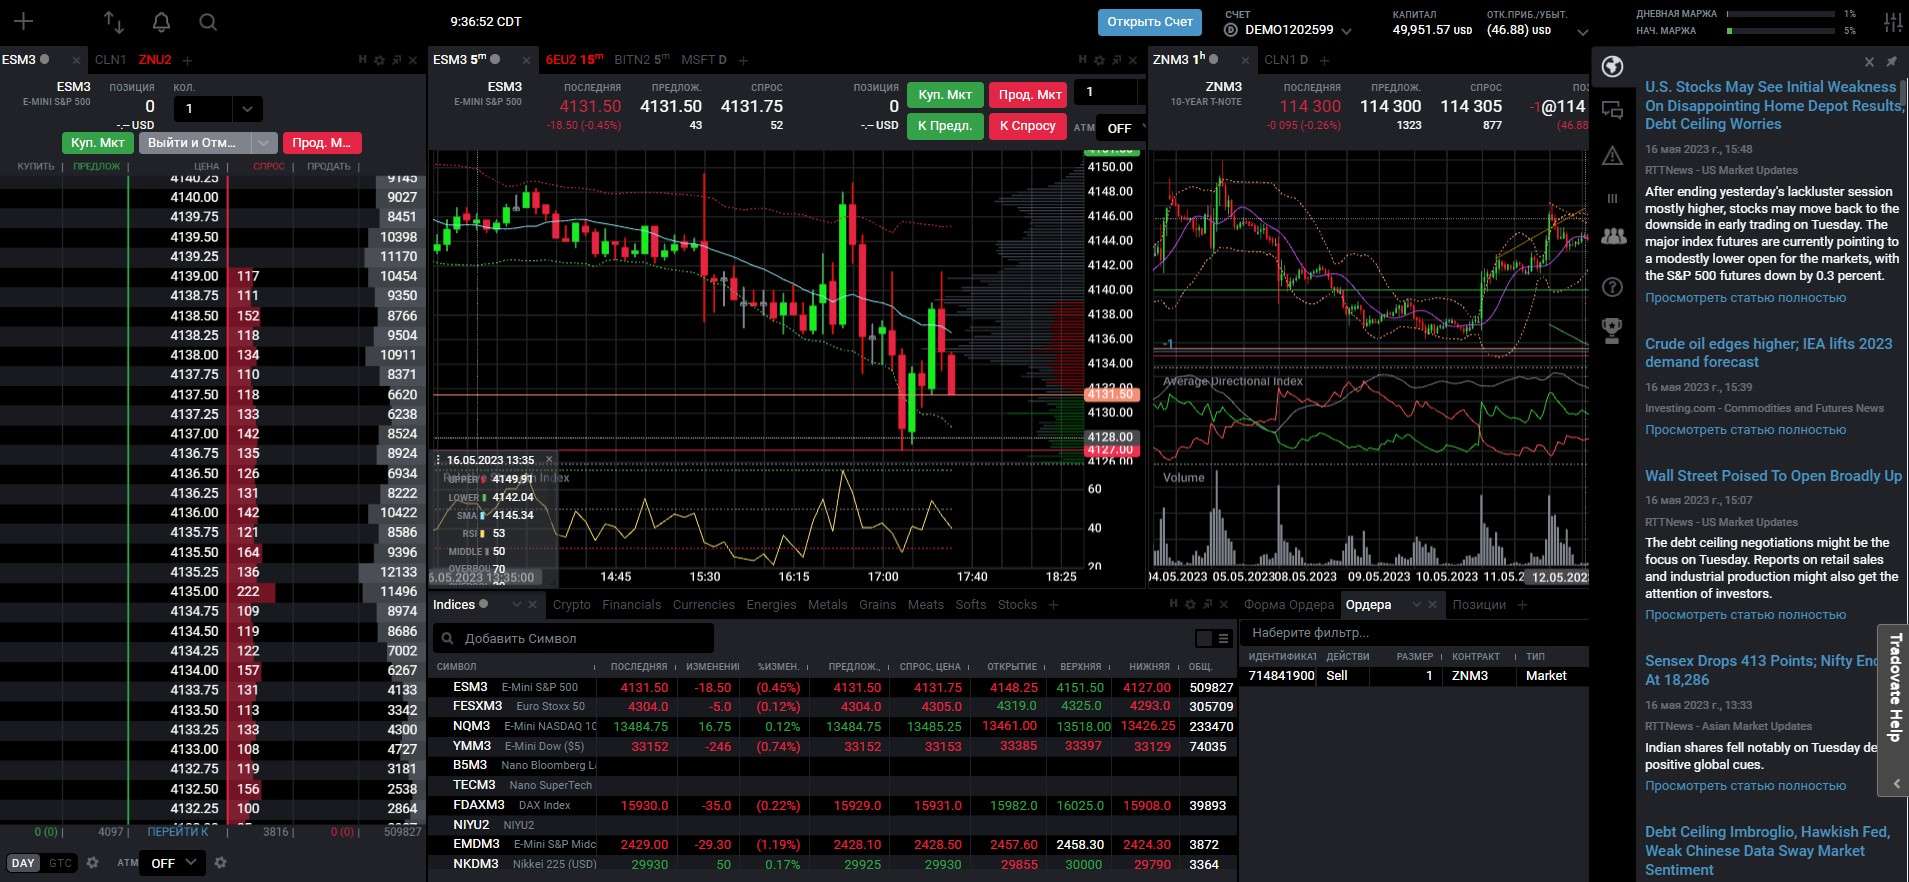Open the Indices tab dropdown arrow
This screenshot has width=1909, height=882.
click(x=516, y=605)
